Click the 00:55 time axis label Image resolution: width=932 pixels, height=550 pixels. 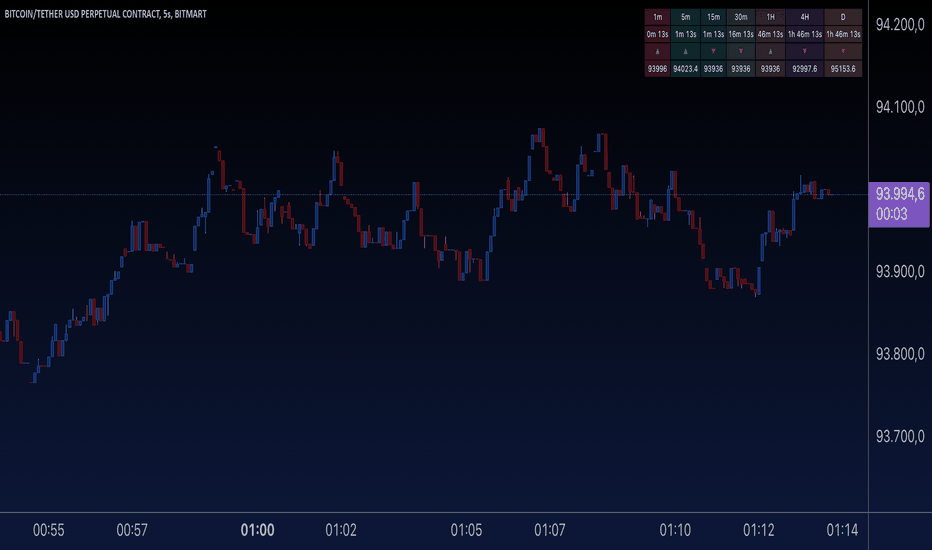(49, 530)
